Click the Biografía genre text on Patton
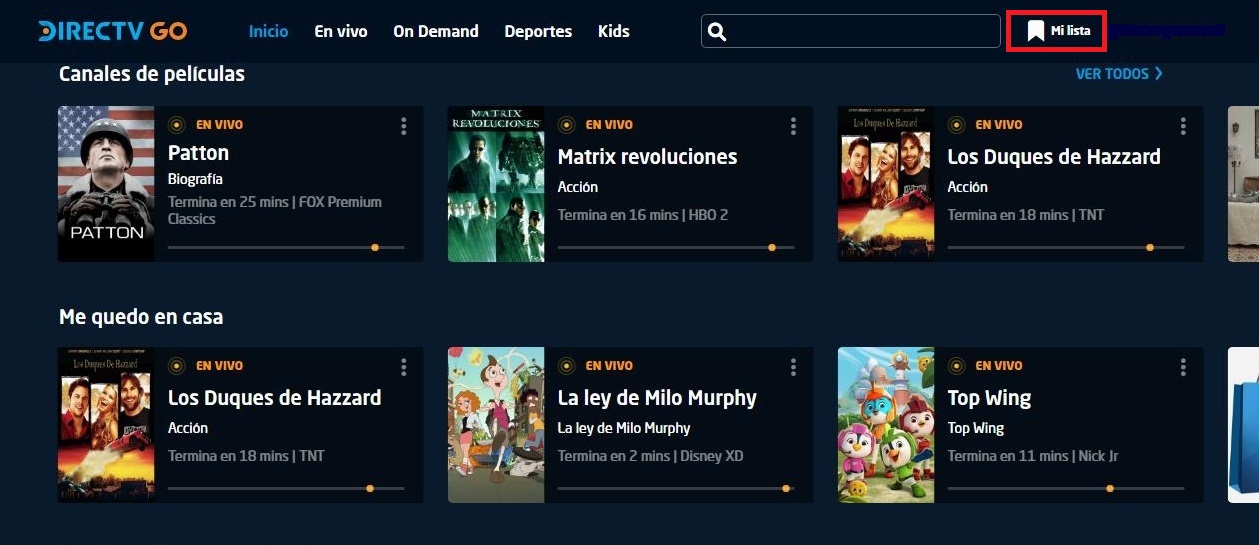The height and width of the screenshot is (545, 1259). 195,179
